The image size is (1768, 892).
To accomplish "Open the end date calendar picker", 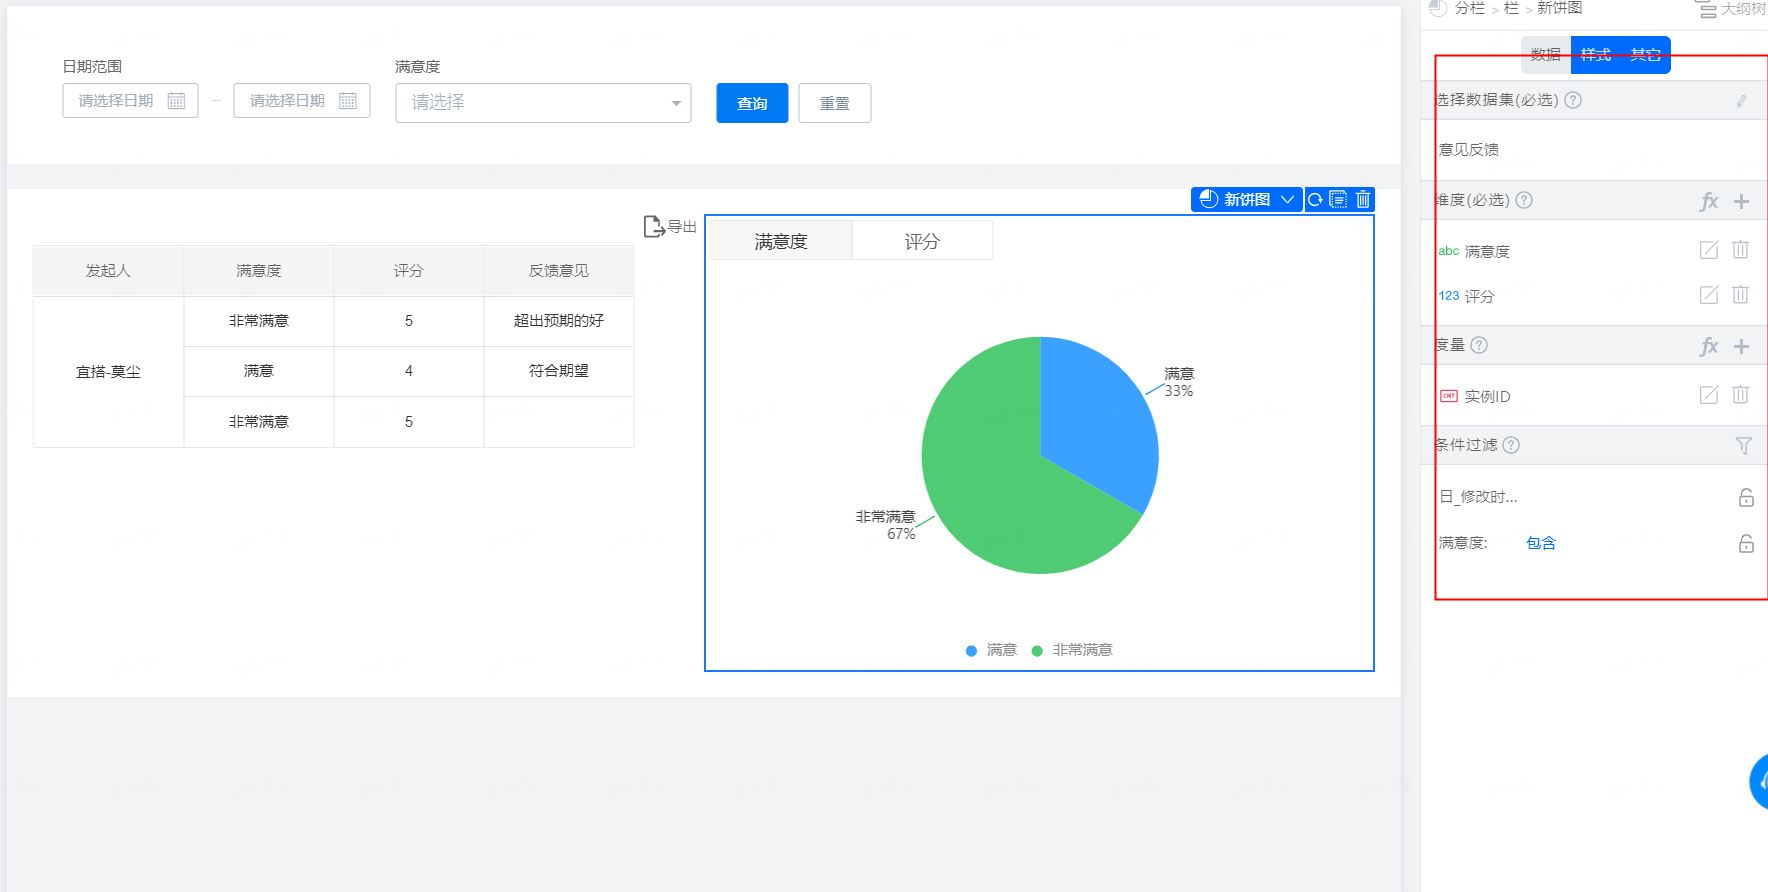I will pyautogui.click(x=348, y=101).
